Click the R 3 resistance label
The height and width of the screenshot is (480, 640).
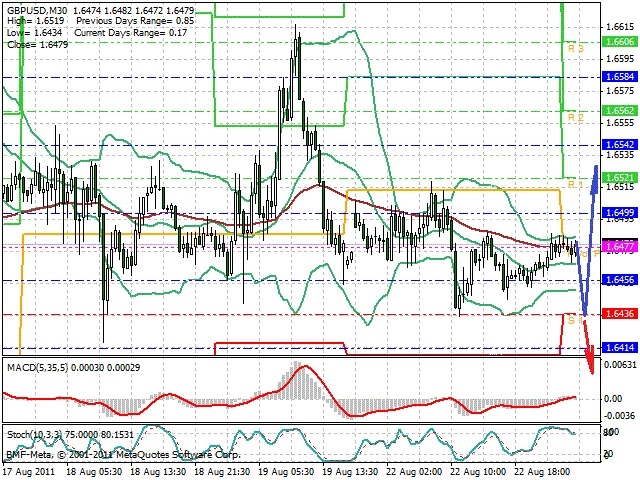pyautogui.click(x=576, y=49)
